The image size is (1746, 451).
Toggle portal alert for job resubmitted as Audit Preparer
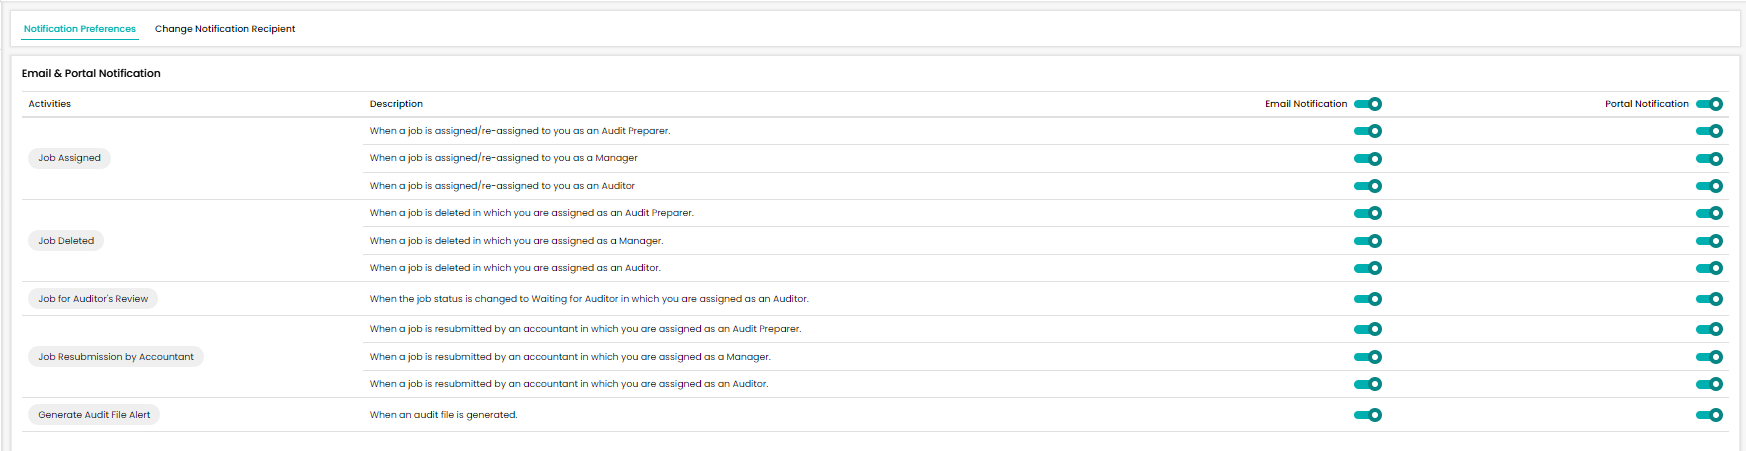tap(1709, 329)
